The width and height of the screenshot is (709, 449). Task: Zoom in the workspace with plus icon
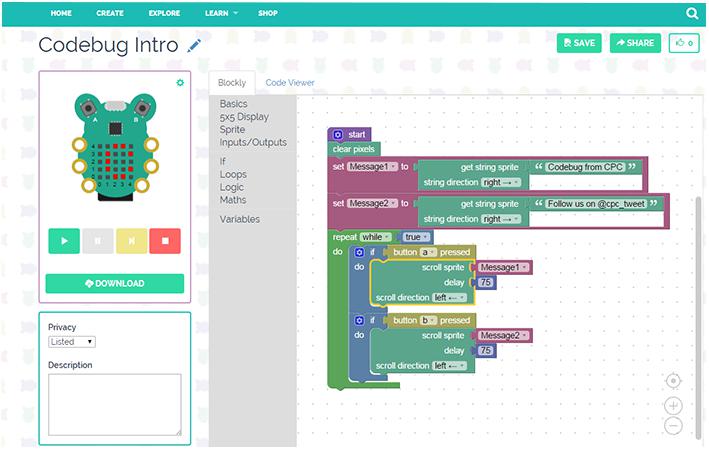673,406
